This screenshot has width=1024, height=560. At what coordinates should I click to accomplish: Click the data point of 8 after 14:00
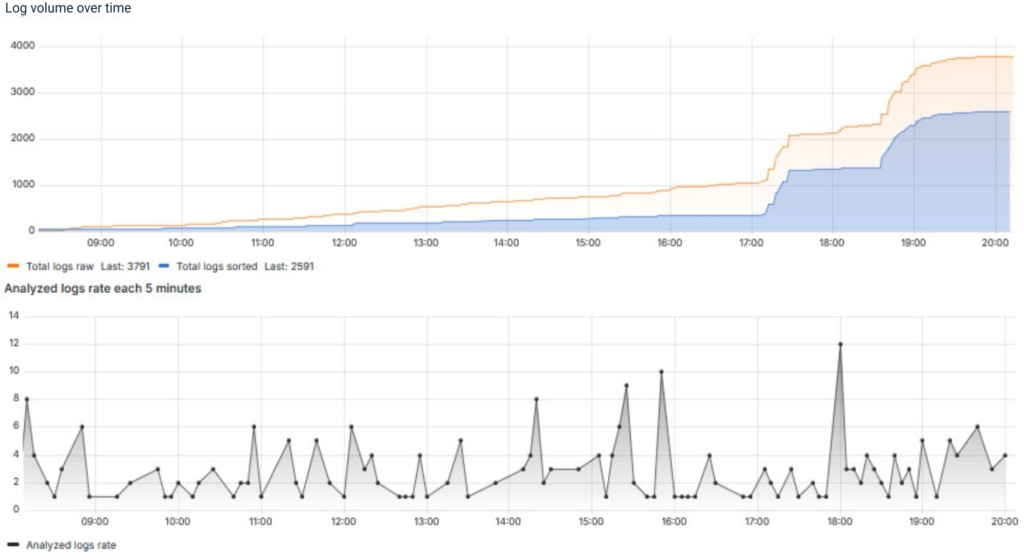click(537, 399)
